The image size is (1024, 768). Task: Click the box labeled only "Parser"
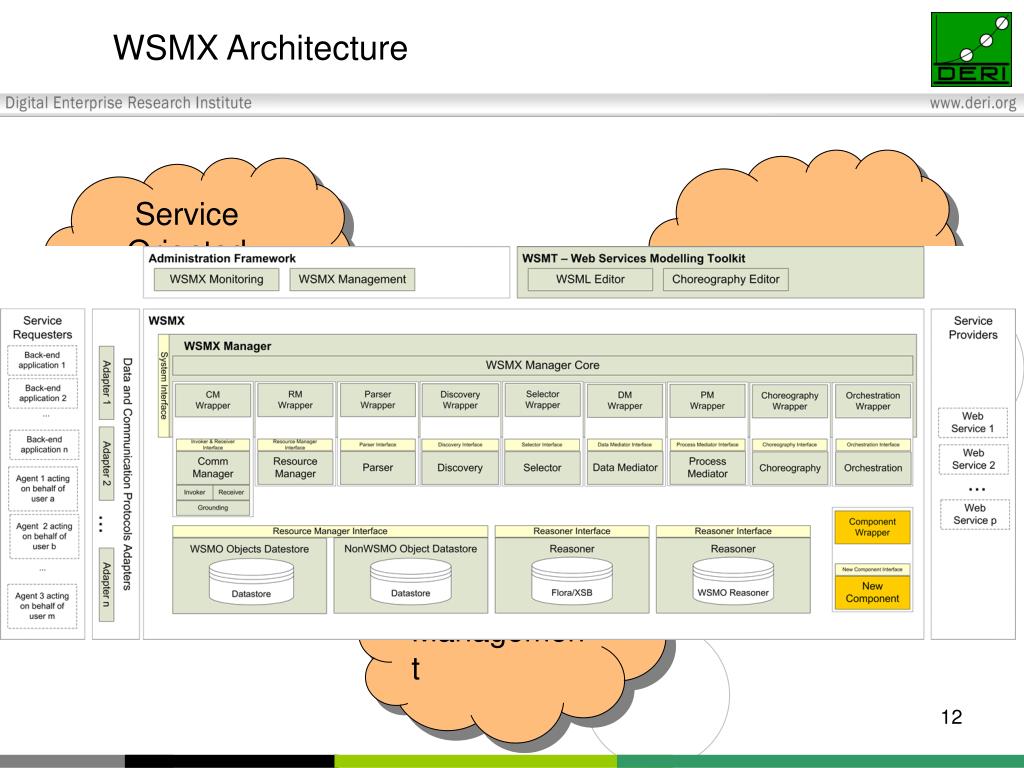377,468
